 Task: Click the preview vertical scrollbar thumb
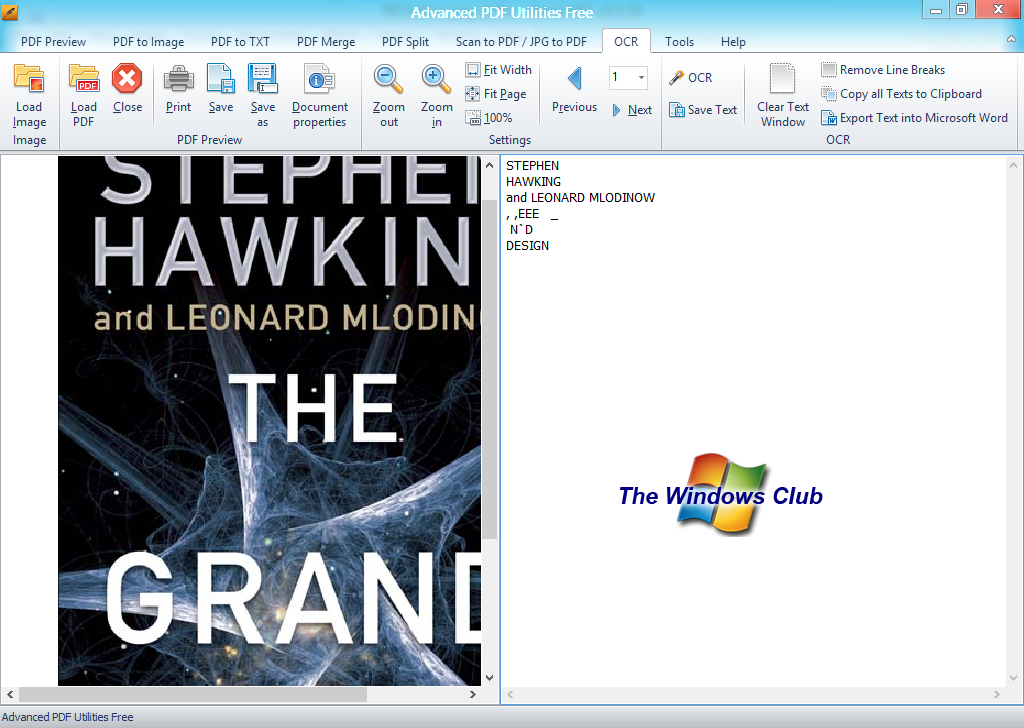[490, 369]
